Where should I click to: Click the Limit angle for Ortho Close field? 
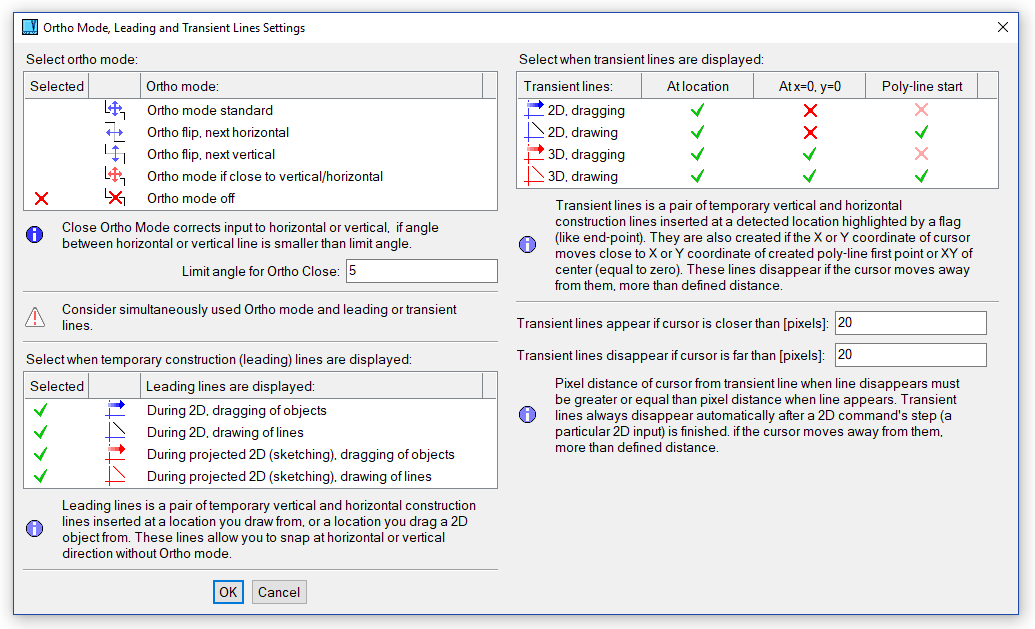pyautogui.click(x=420, y=271)
